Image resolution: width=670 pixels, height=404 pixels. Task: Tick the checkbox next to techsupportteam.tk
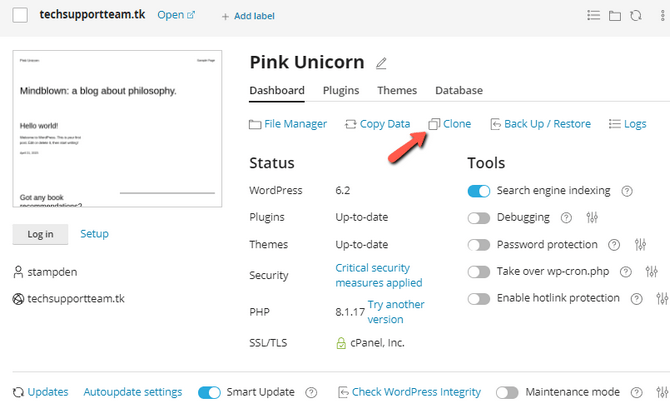pyautogui.click(x=20, y=15)
